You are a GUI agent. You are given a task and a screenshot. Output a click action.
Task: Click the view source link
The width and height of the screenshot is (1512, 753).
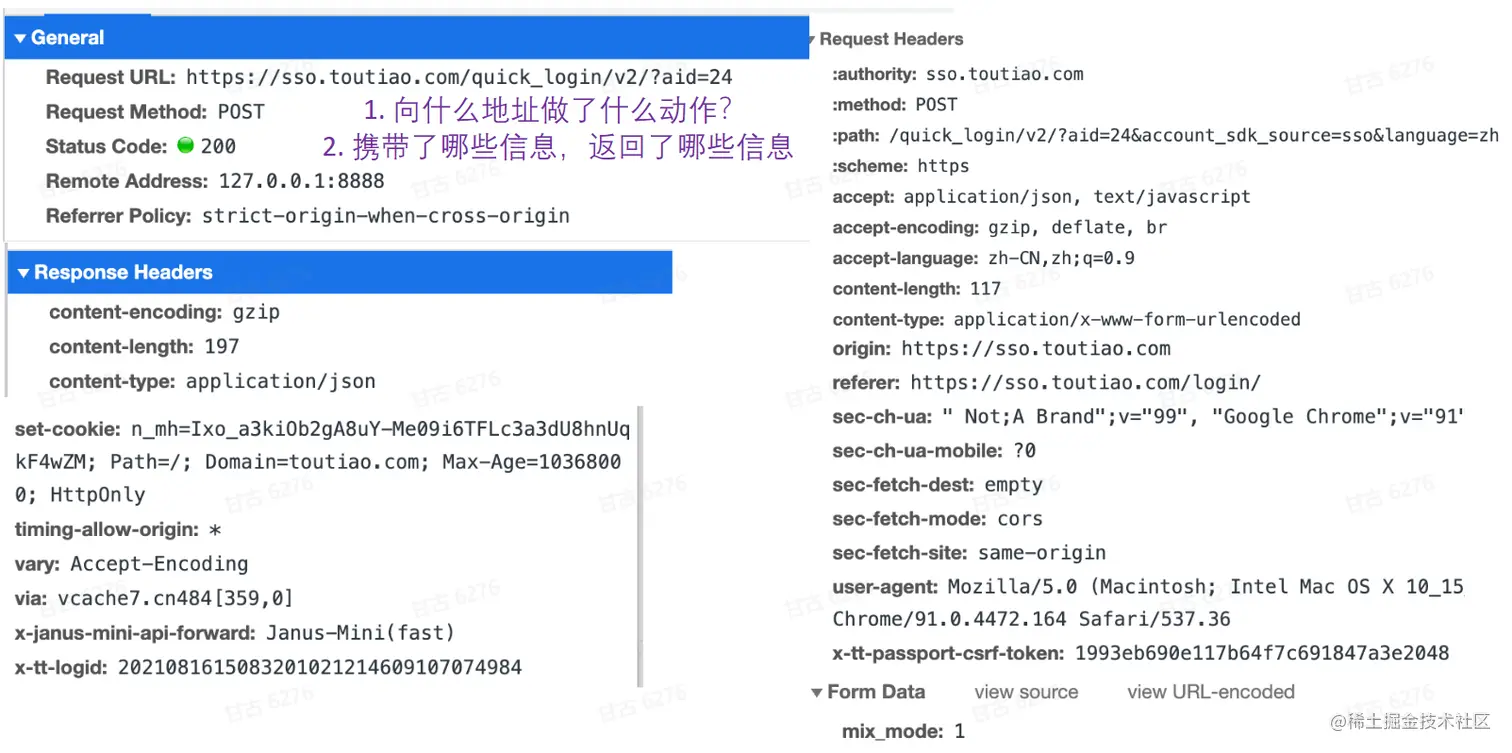(x=1026, y=692)
